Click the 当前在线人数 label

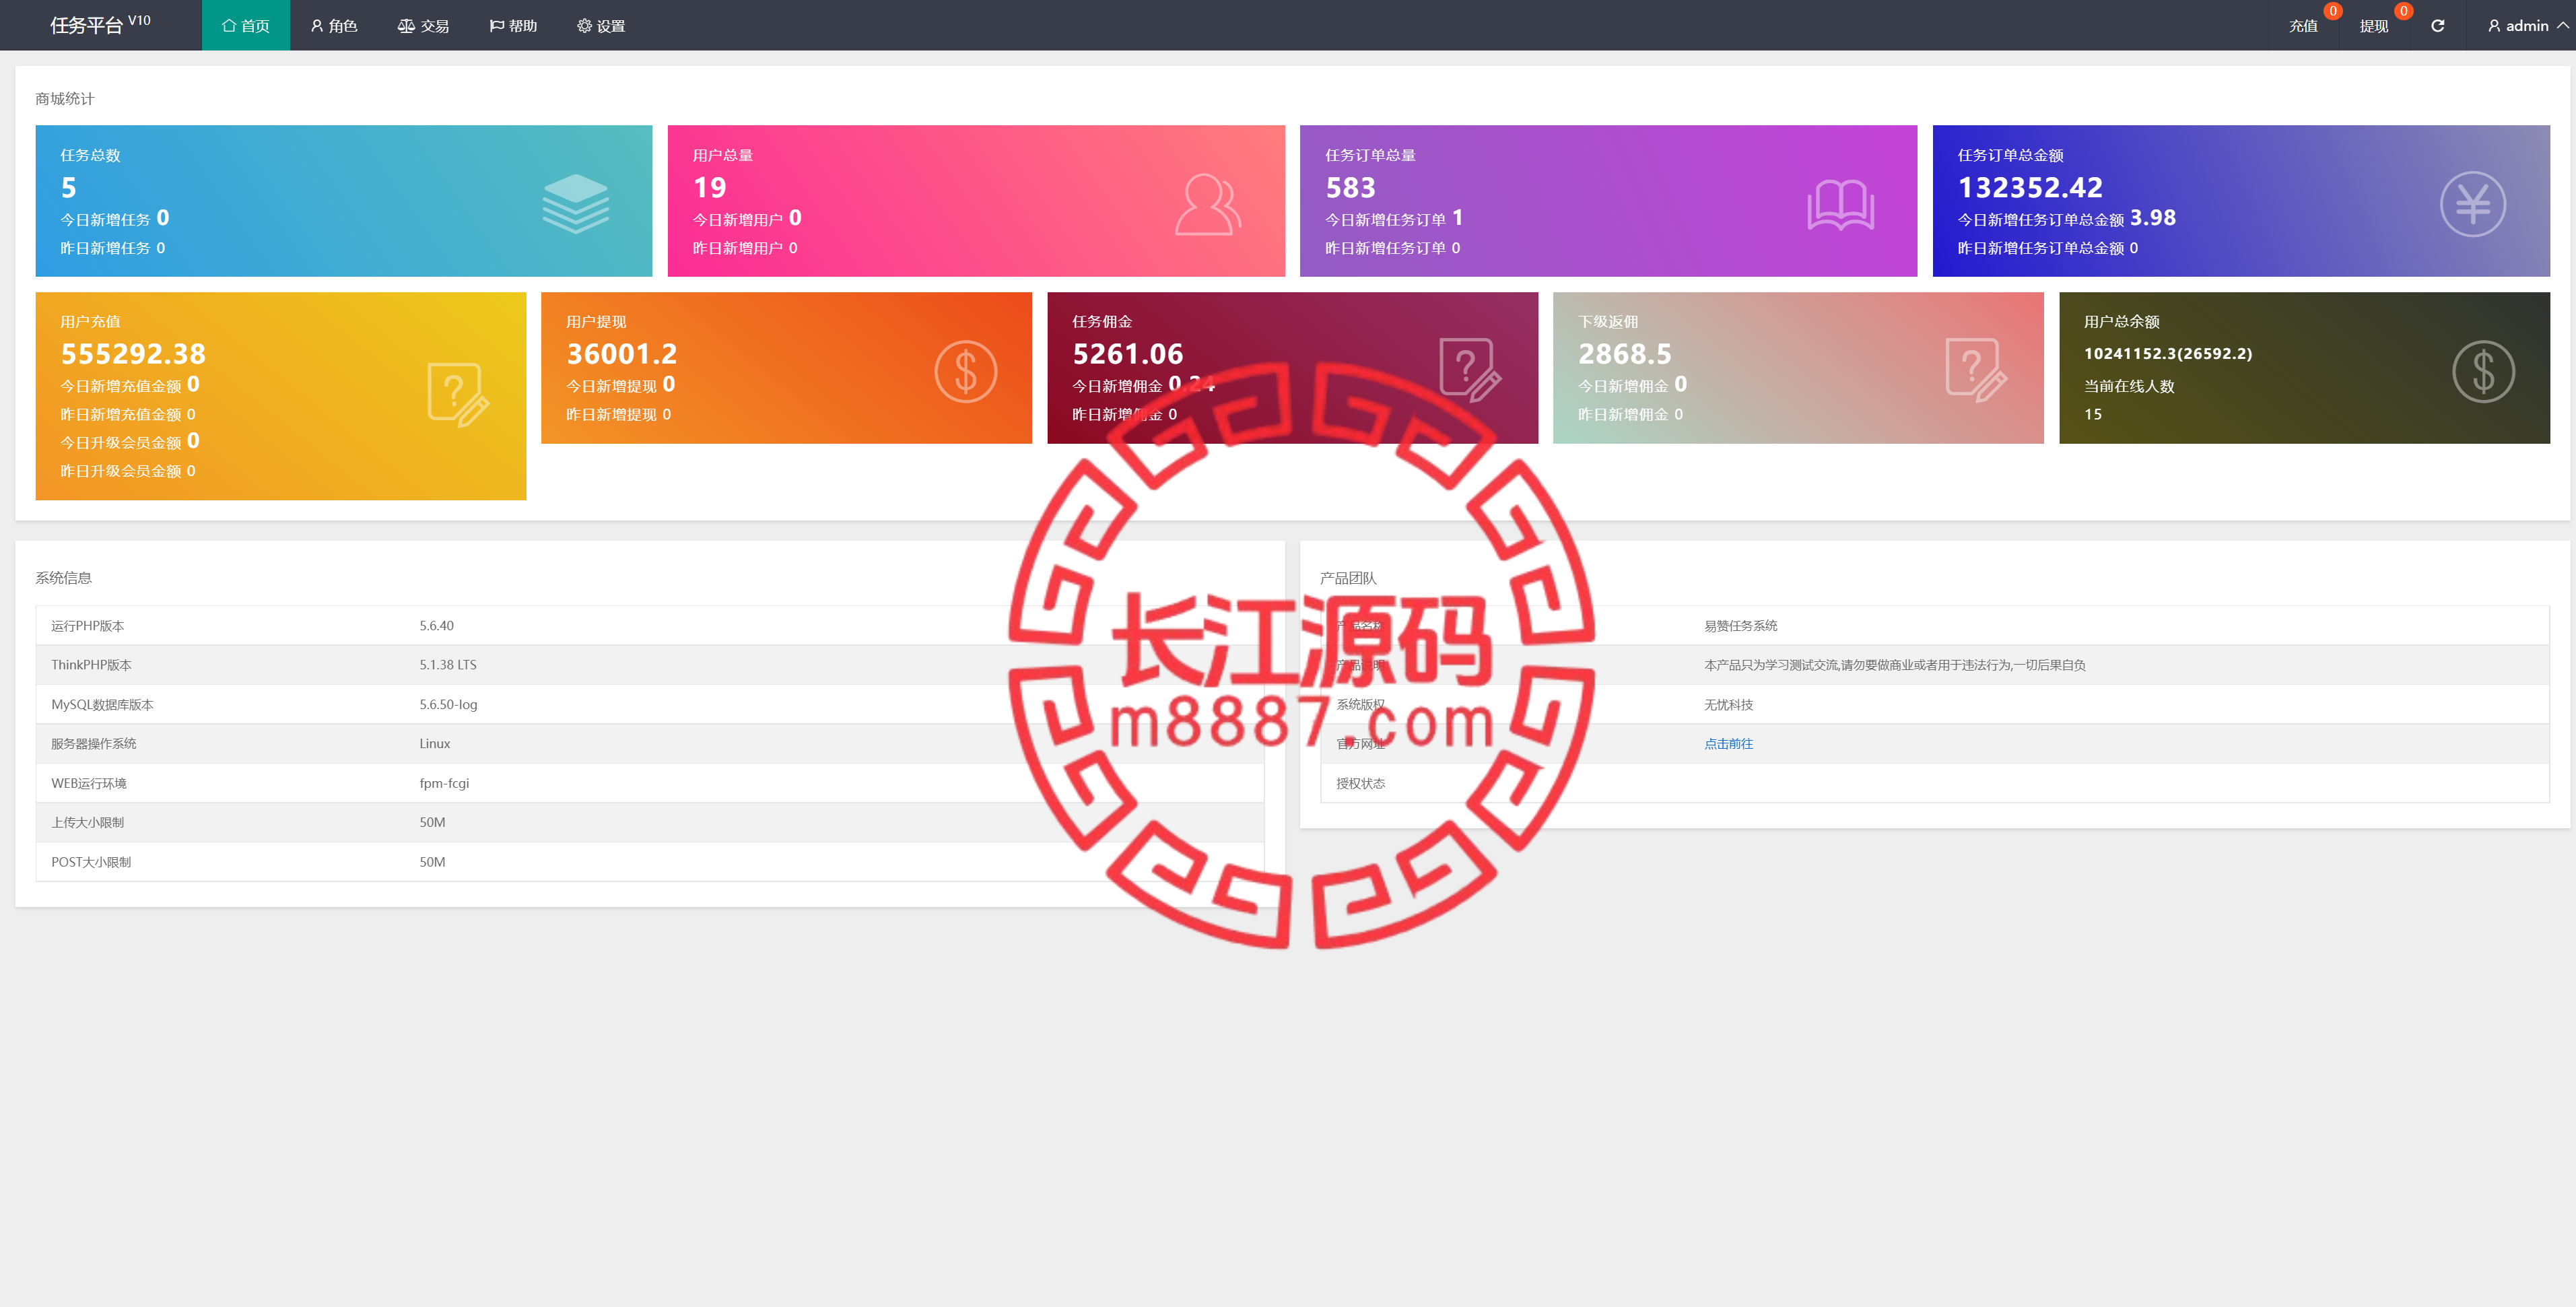pos(2129,386)
